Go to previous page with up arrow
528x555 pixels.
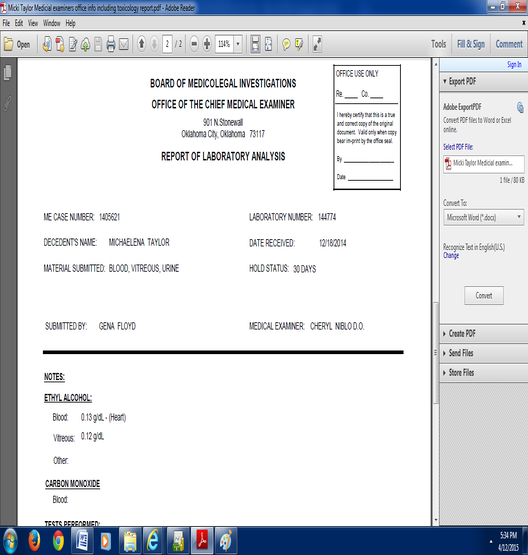click(142, 44)
